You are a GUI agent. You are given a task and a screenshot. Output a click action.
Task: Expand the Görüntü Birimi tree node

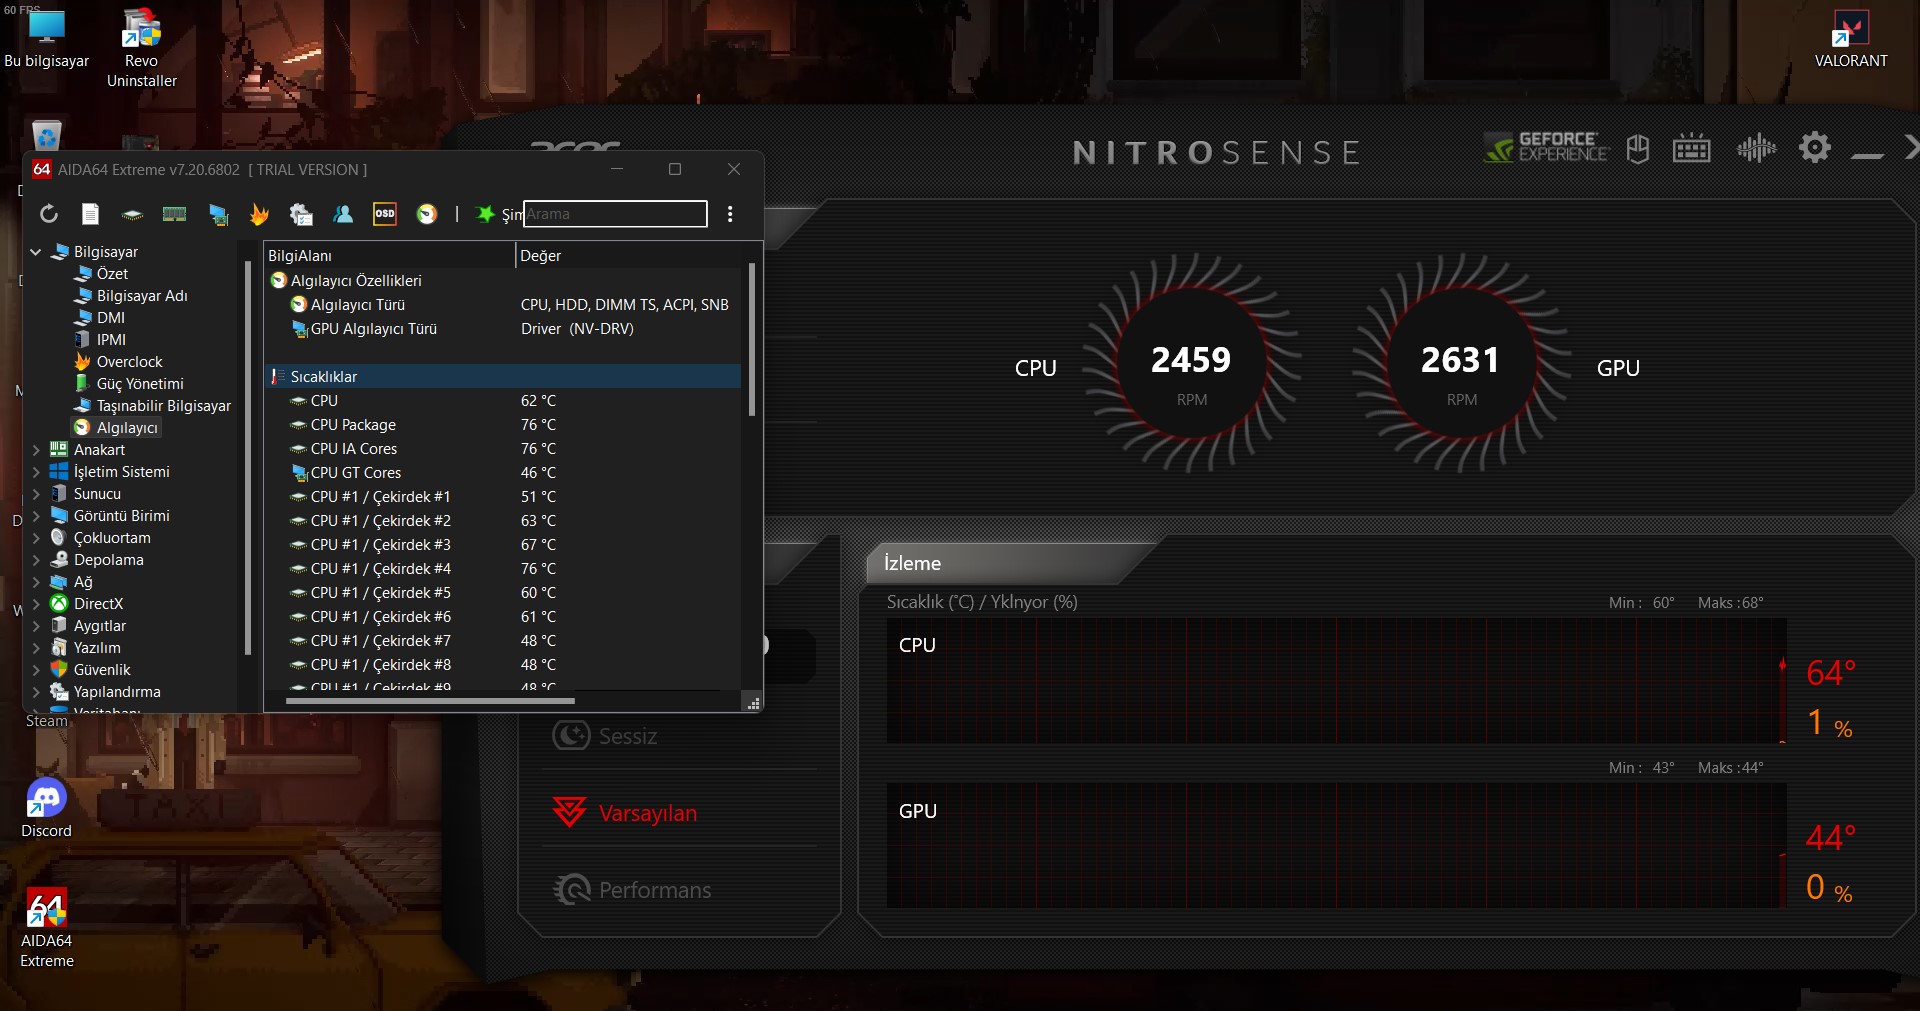pyautogui.click(x=36, y=516)
